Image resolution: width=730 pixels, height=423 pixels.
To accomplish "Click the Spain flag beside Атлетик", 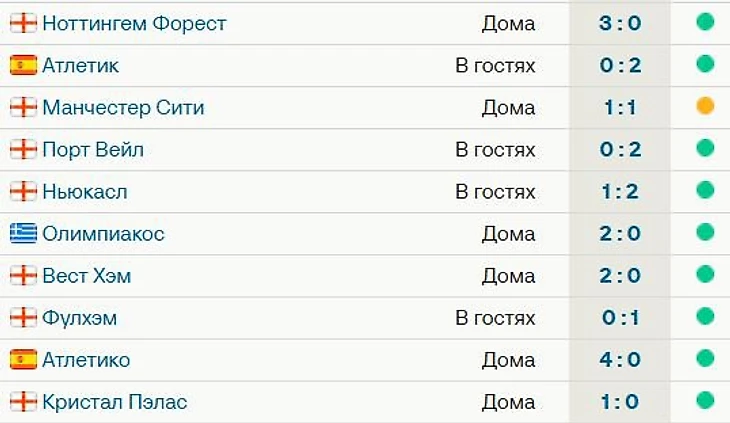I will 23,65.
